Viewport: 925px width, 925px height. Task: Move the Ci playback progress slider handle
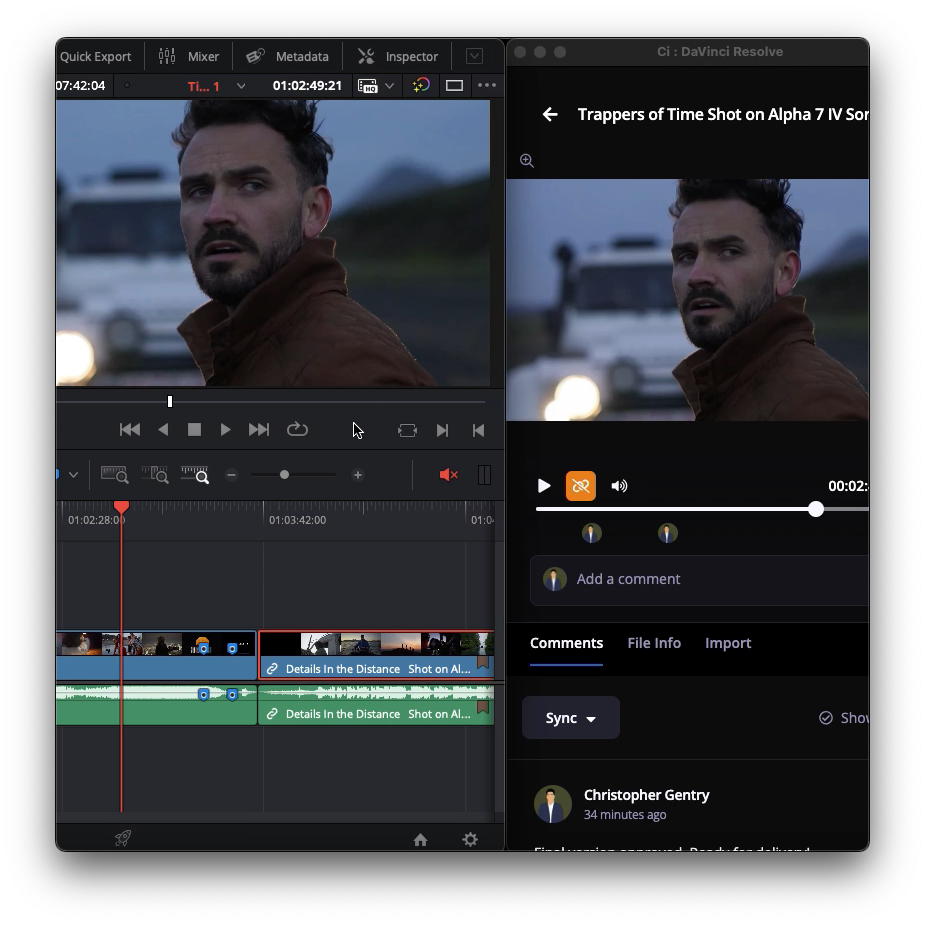[x=816, y=509]
